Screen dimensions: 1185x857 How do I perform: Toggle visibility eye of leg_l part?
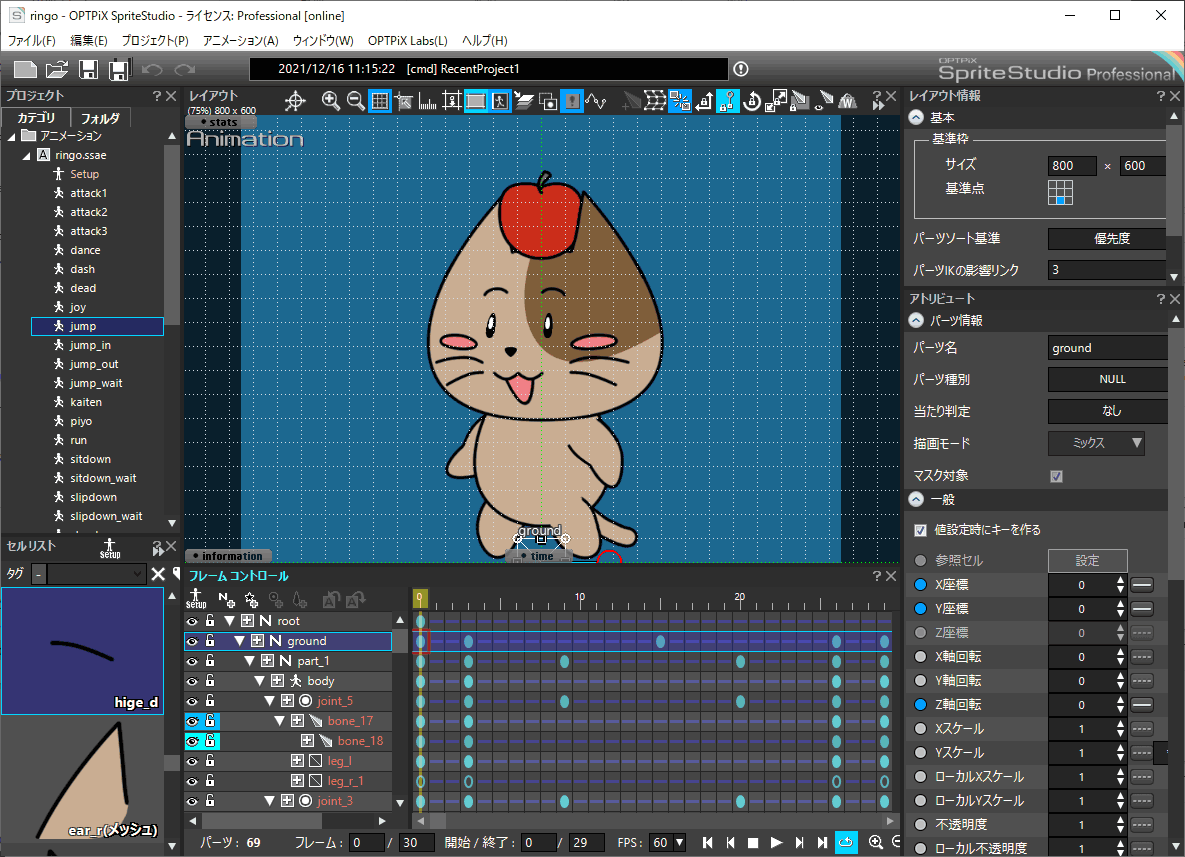click(x=192, y=761)
